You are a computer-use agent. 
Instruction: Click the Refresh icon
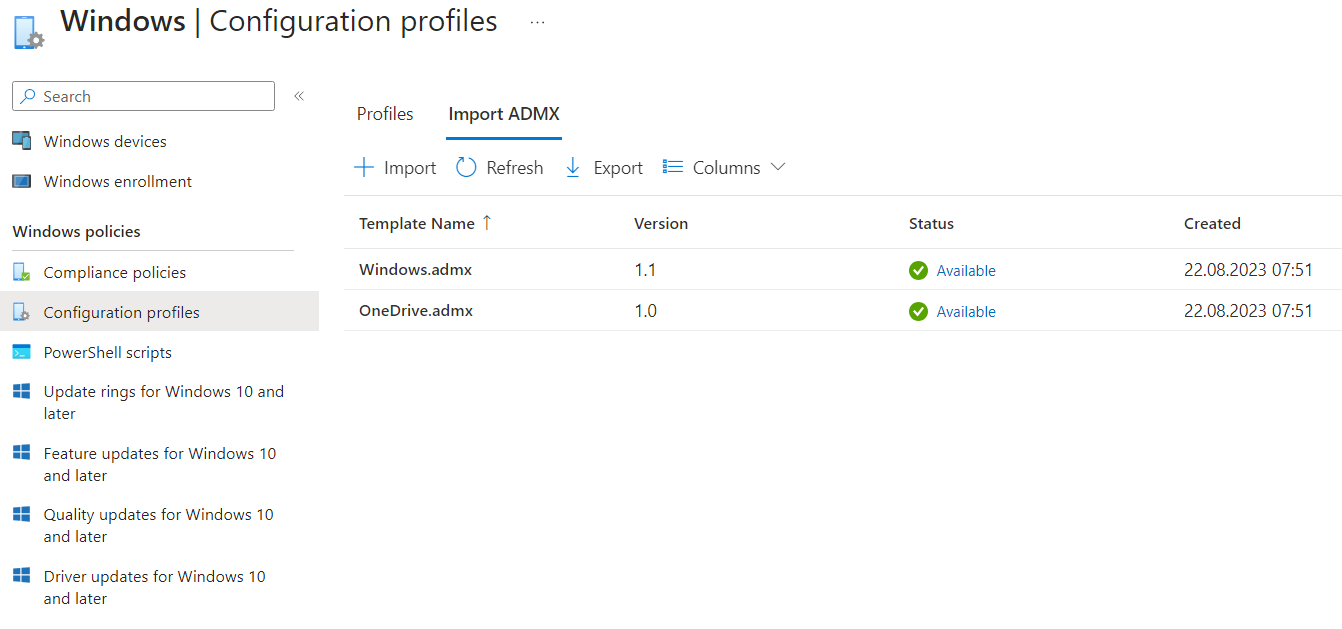(x=466, y=167)
